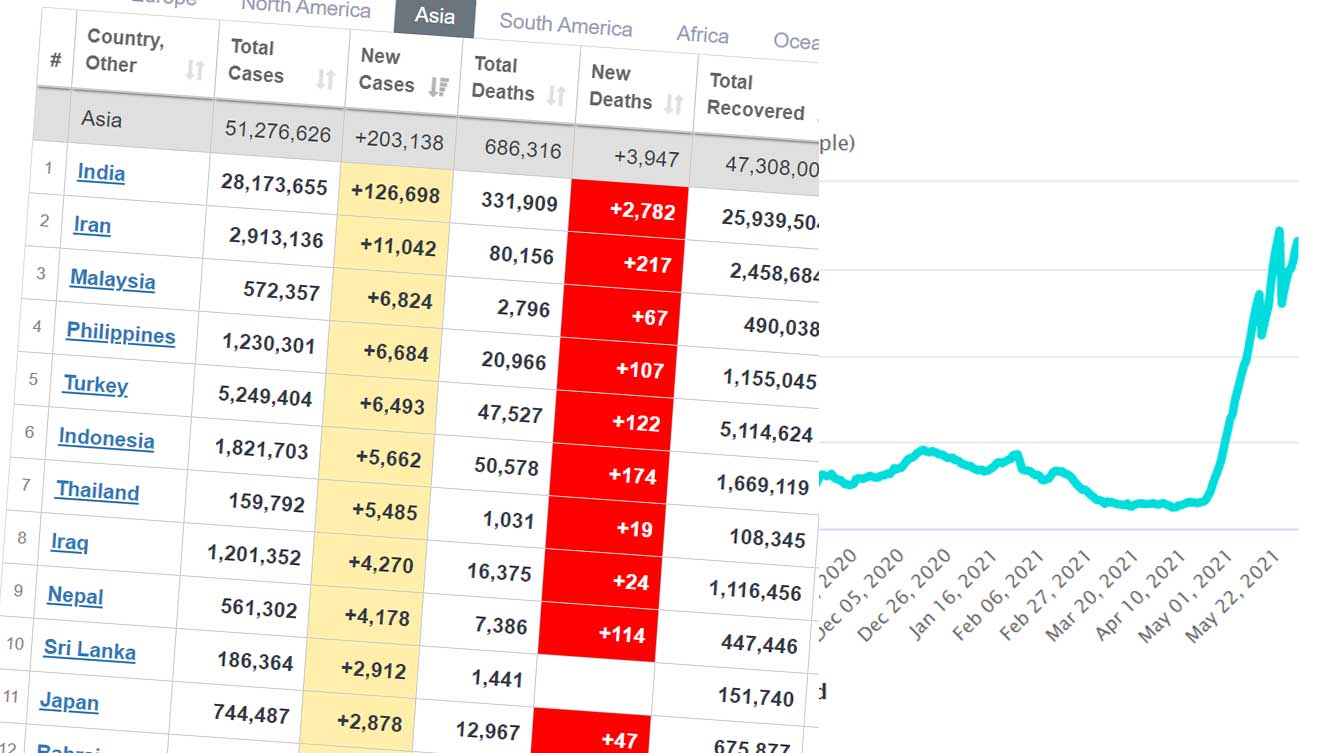Select Japan's total cases 744,487
Screen dimensions: 1329x753
click(x=250, y=713)
